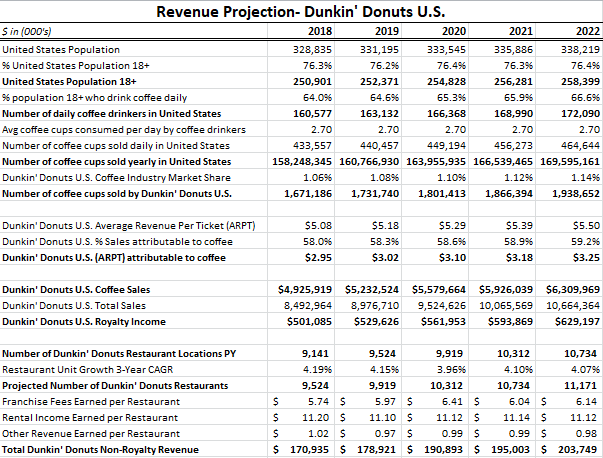
Task: Click 'Dunkin' Donuts U.S. Total Sales' label
Action: click(74, 306)
